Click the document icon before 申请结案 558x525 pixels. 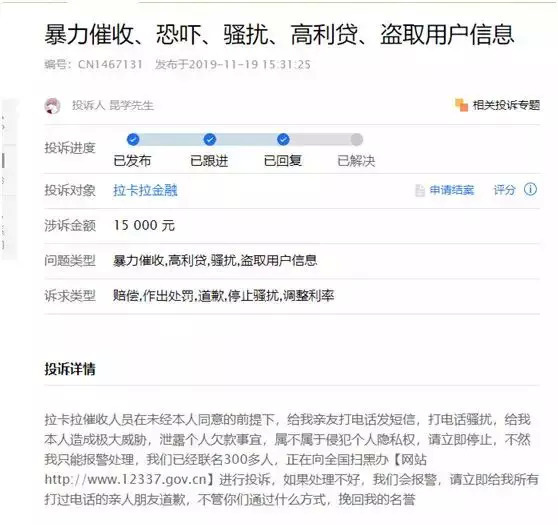pos(420,190)
